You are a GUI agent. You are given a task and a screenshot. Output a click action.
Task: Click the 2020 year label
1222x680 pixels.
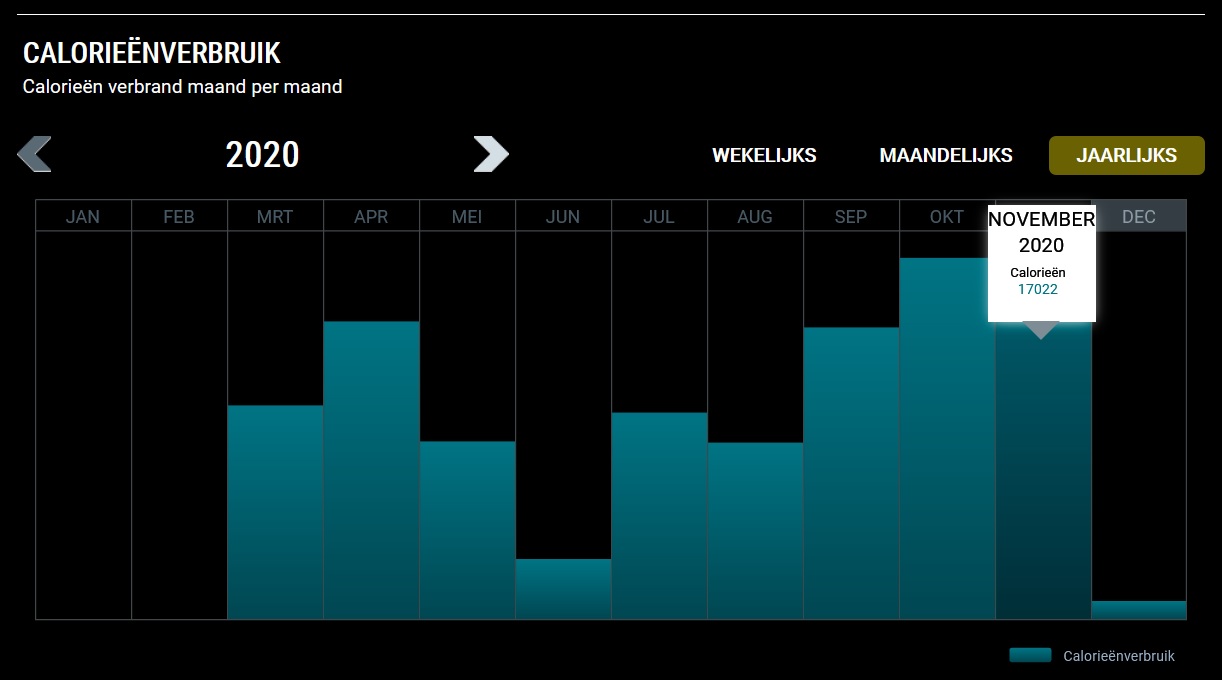click(262, 155)
